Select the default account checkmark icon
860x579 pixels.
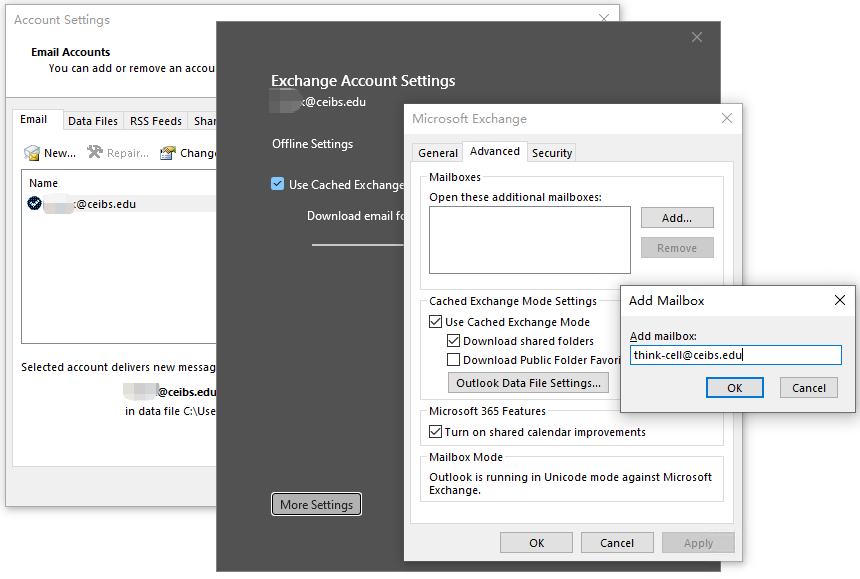(35, 203)
